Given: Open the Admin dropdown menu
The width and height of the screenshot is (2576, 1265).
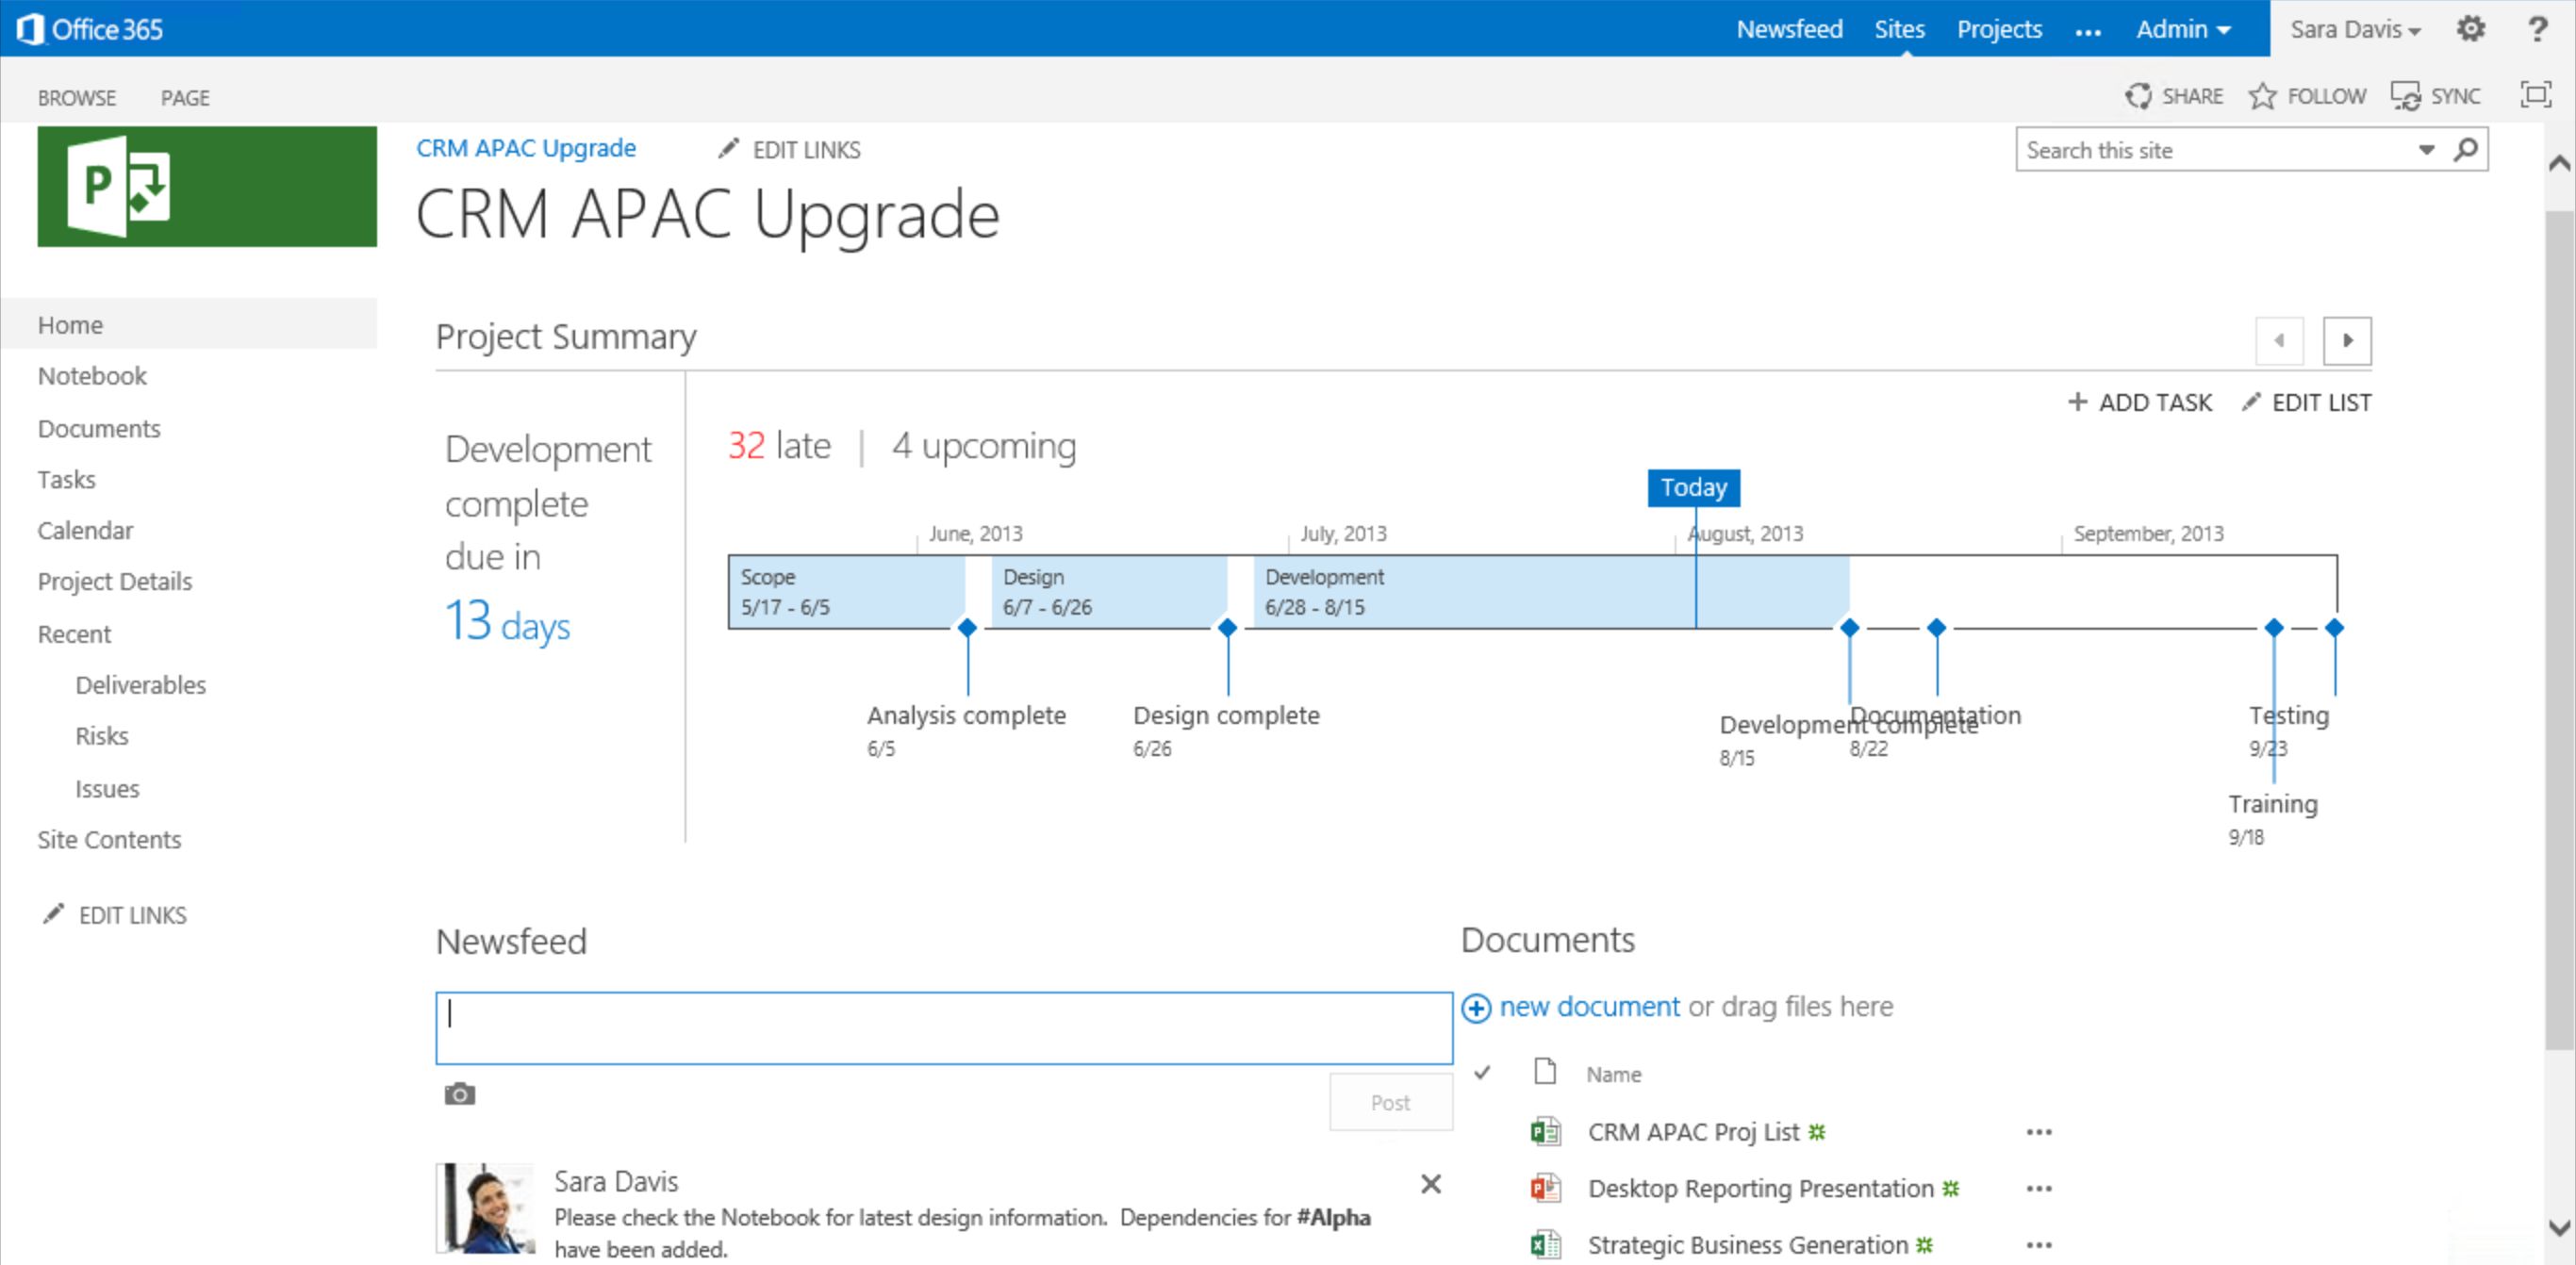Looking at the screenshot, I should point(2182,29).
